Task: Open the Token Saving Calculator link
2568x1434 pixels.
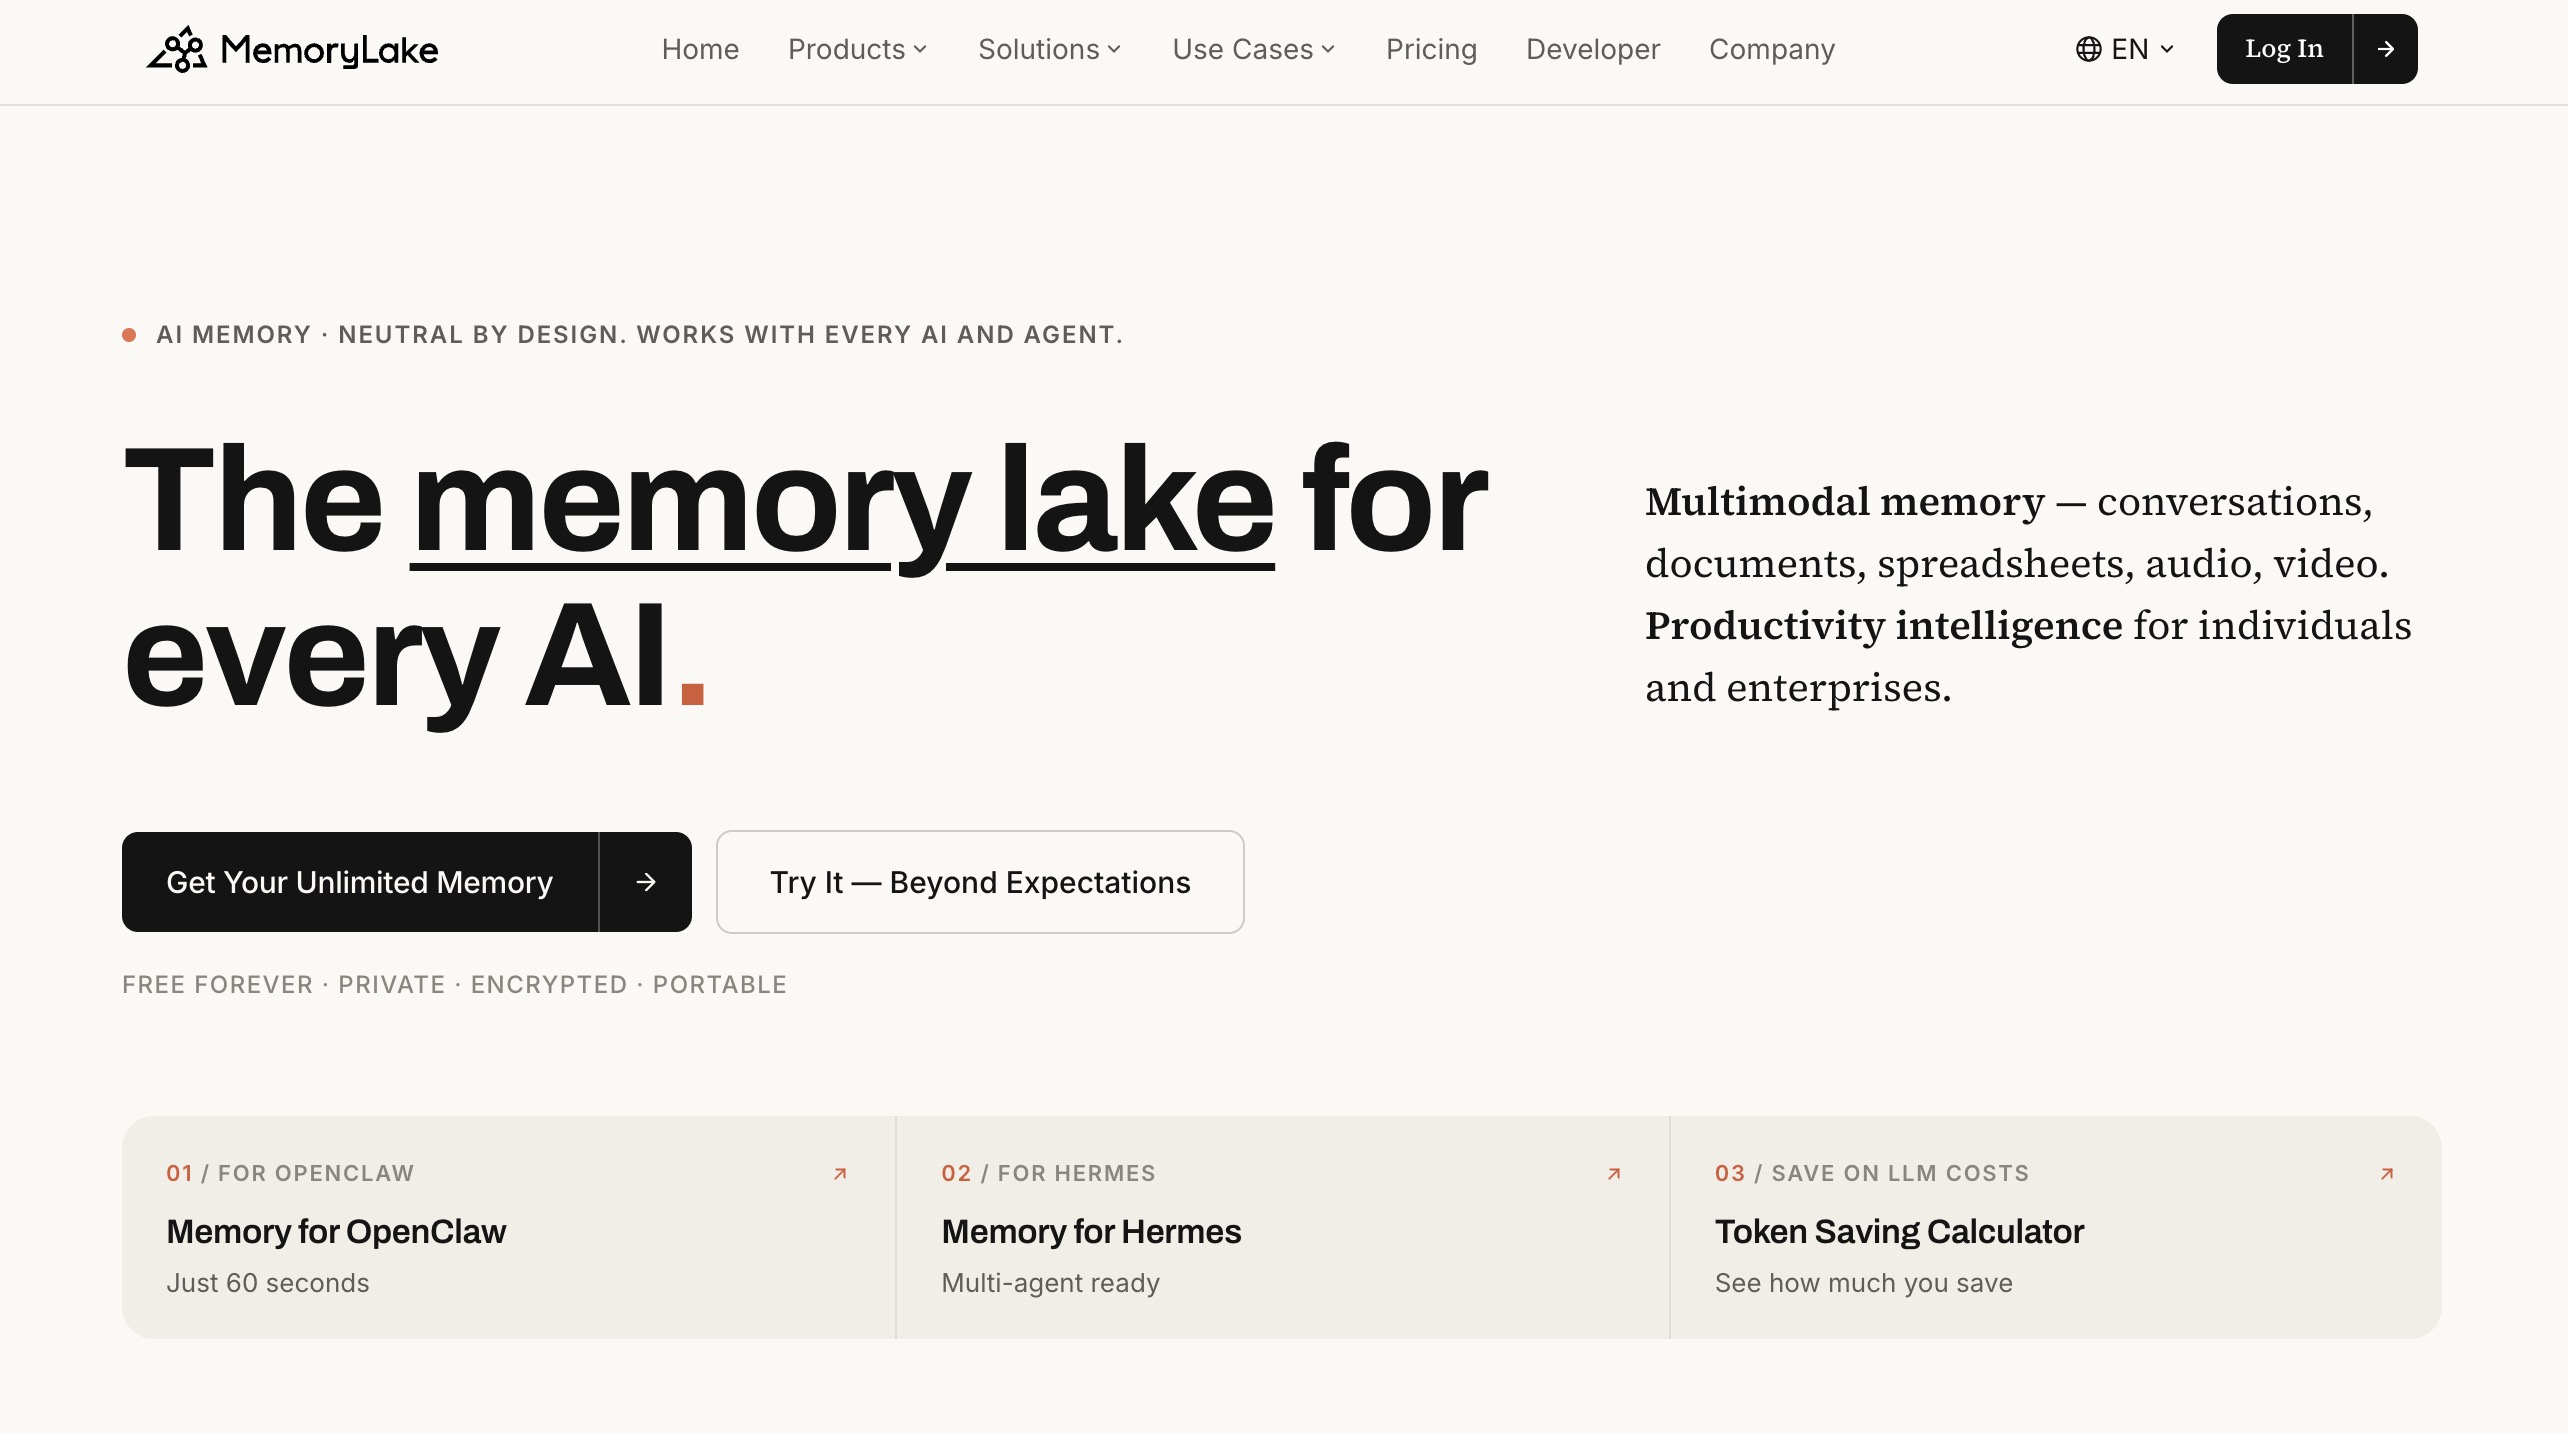Action: point(1899,1231)
